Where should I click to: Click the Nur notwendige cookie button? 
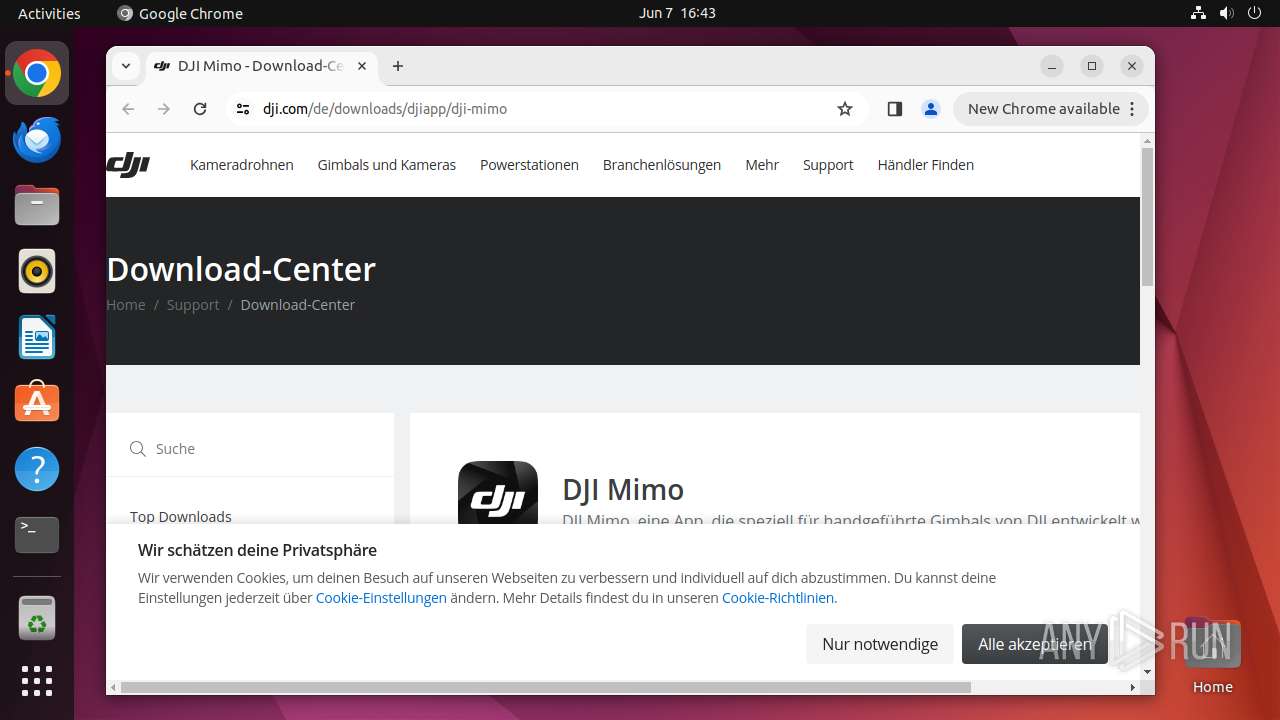(880, 644)
